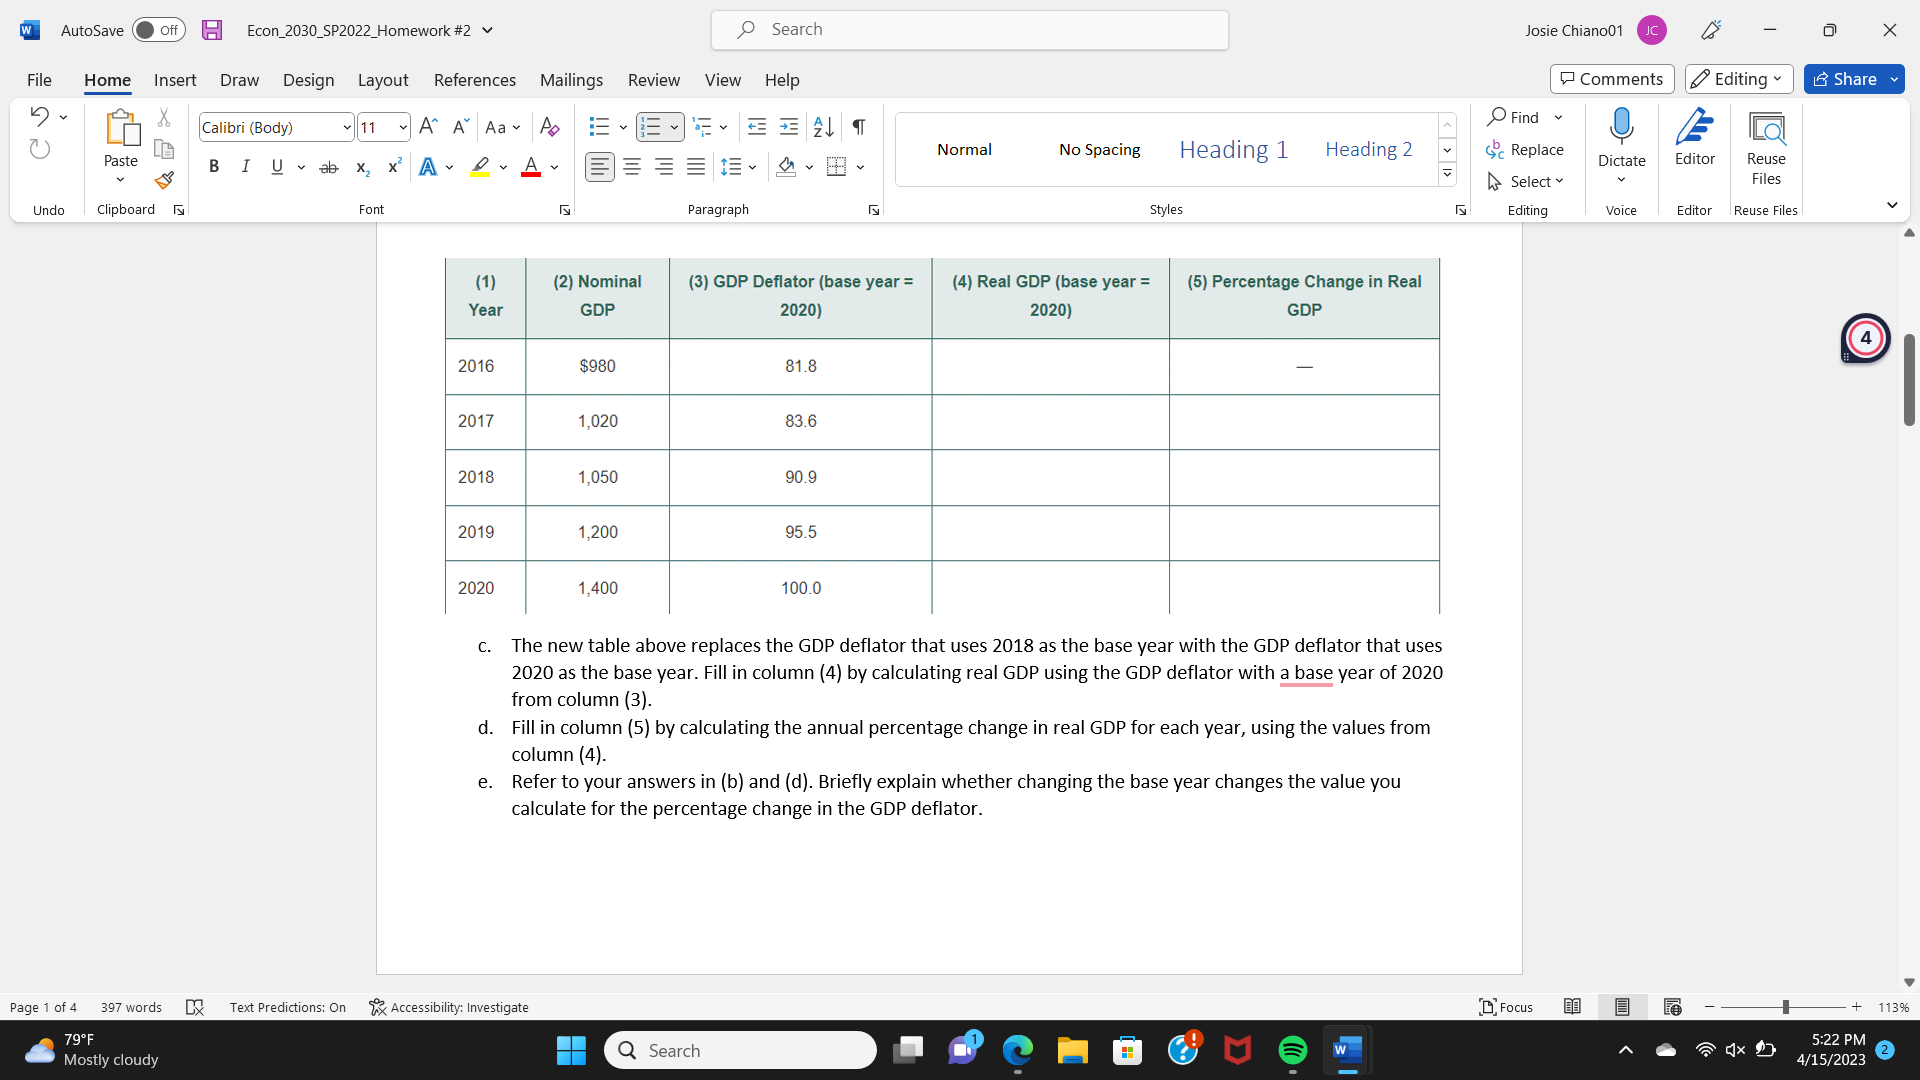The image size is (1920, 1080).
Task: Launch the Editor pane
Action: 1694,140
